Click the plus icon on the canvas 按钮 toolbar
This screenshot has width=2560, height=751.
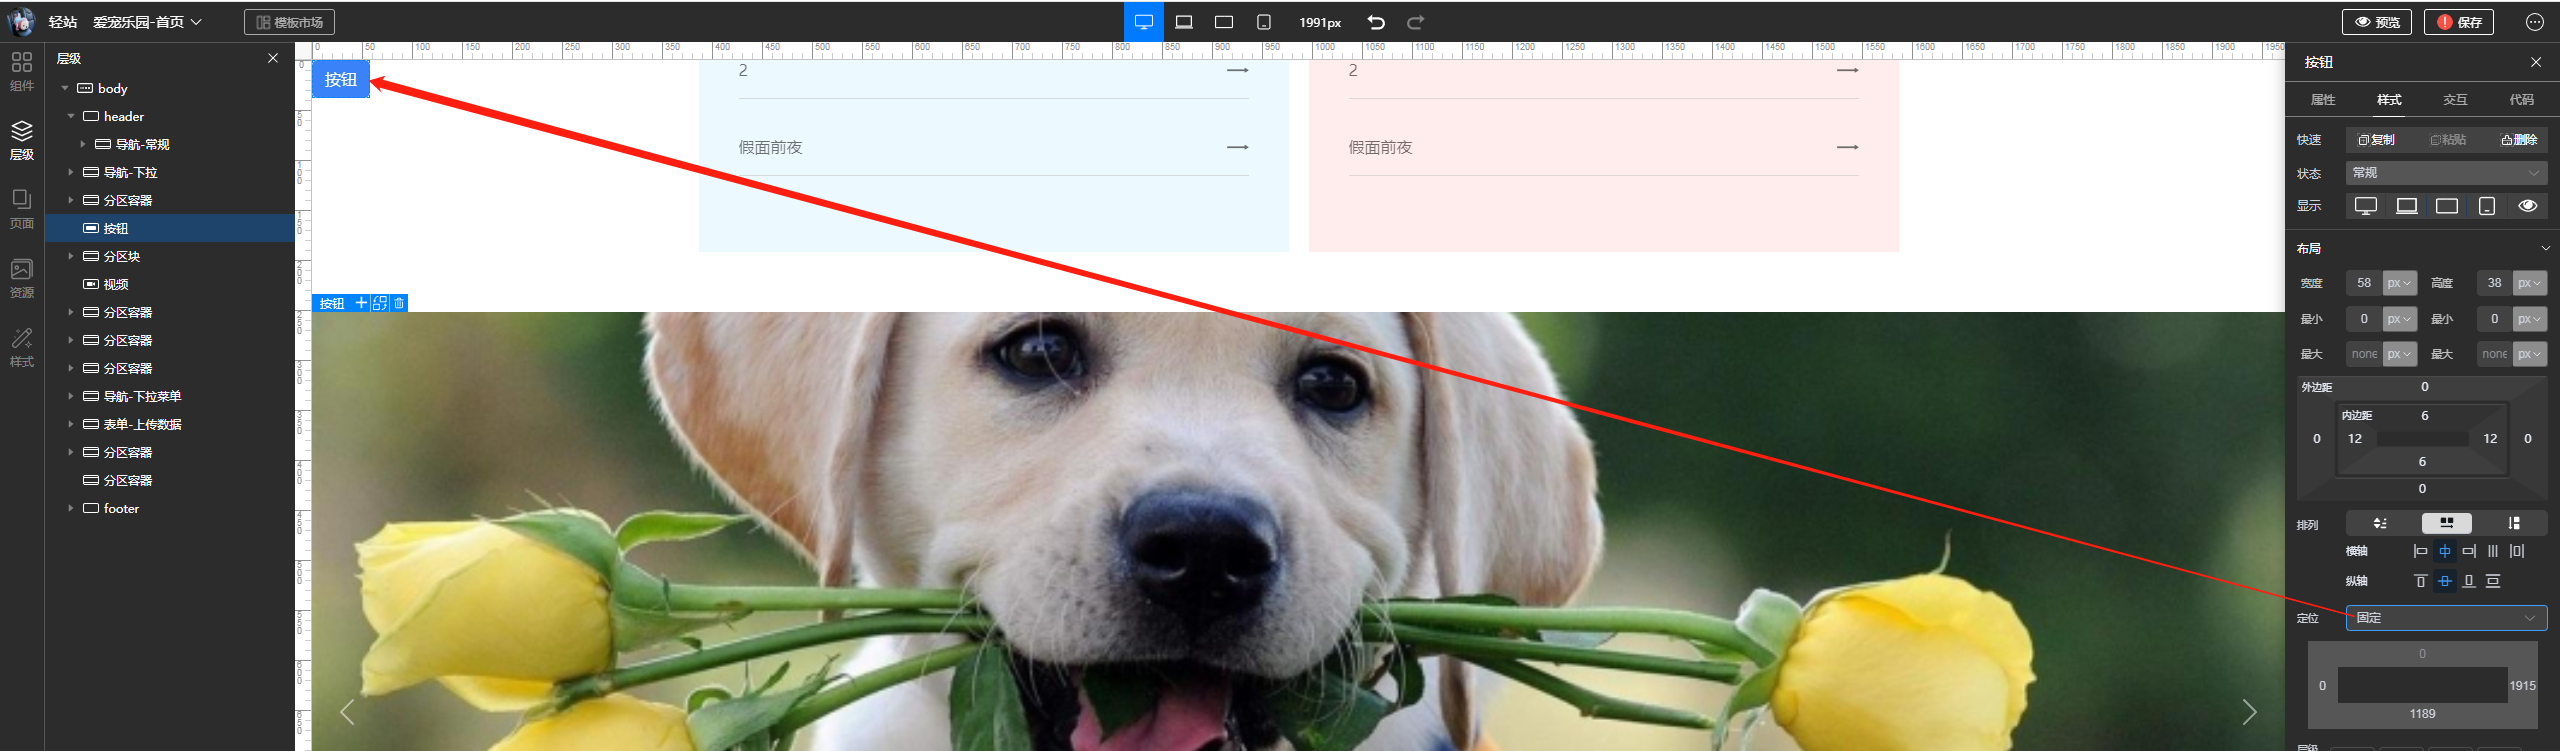pyautogui.click(x=361, y=303)
